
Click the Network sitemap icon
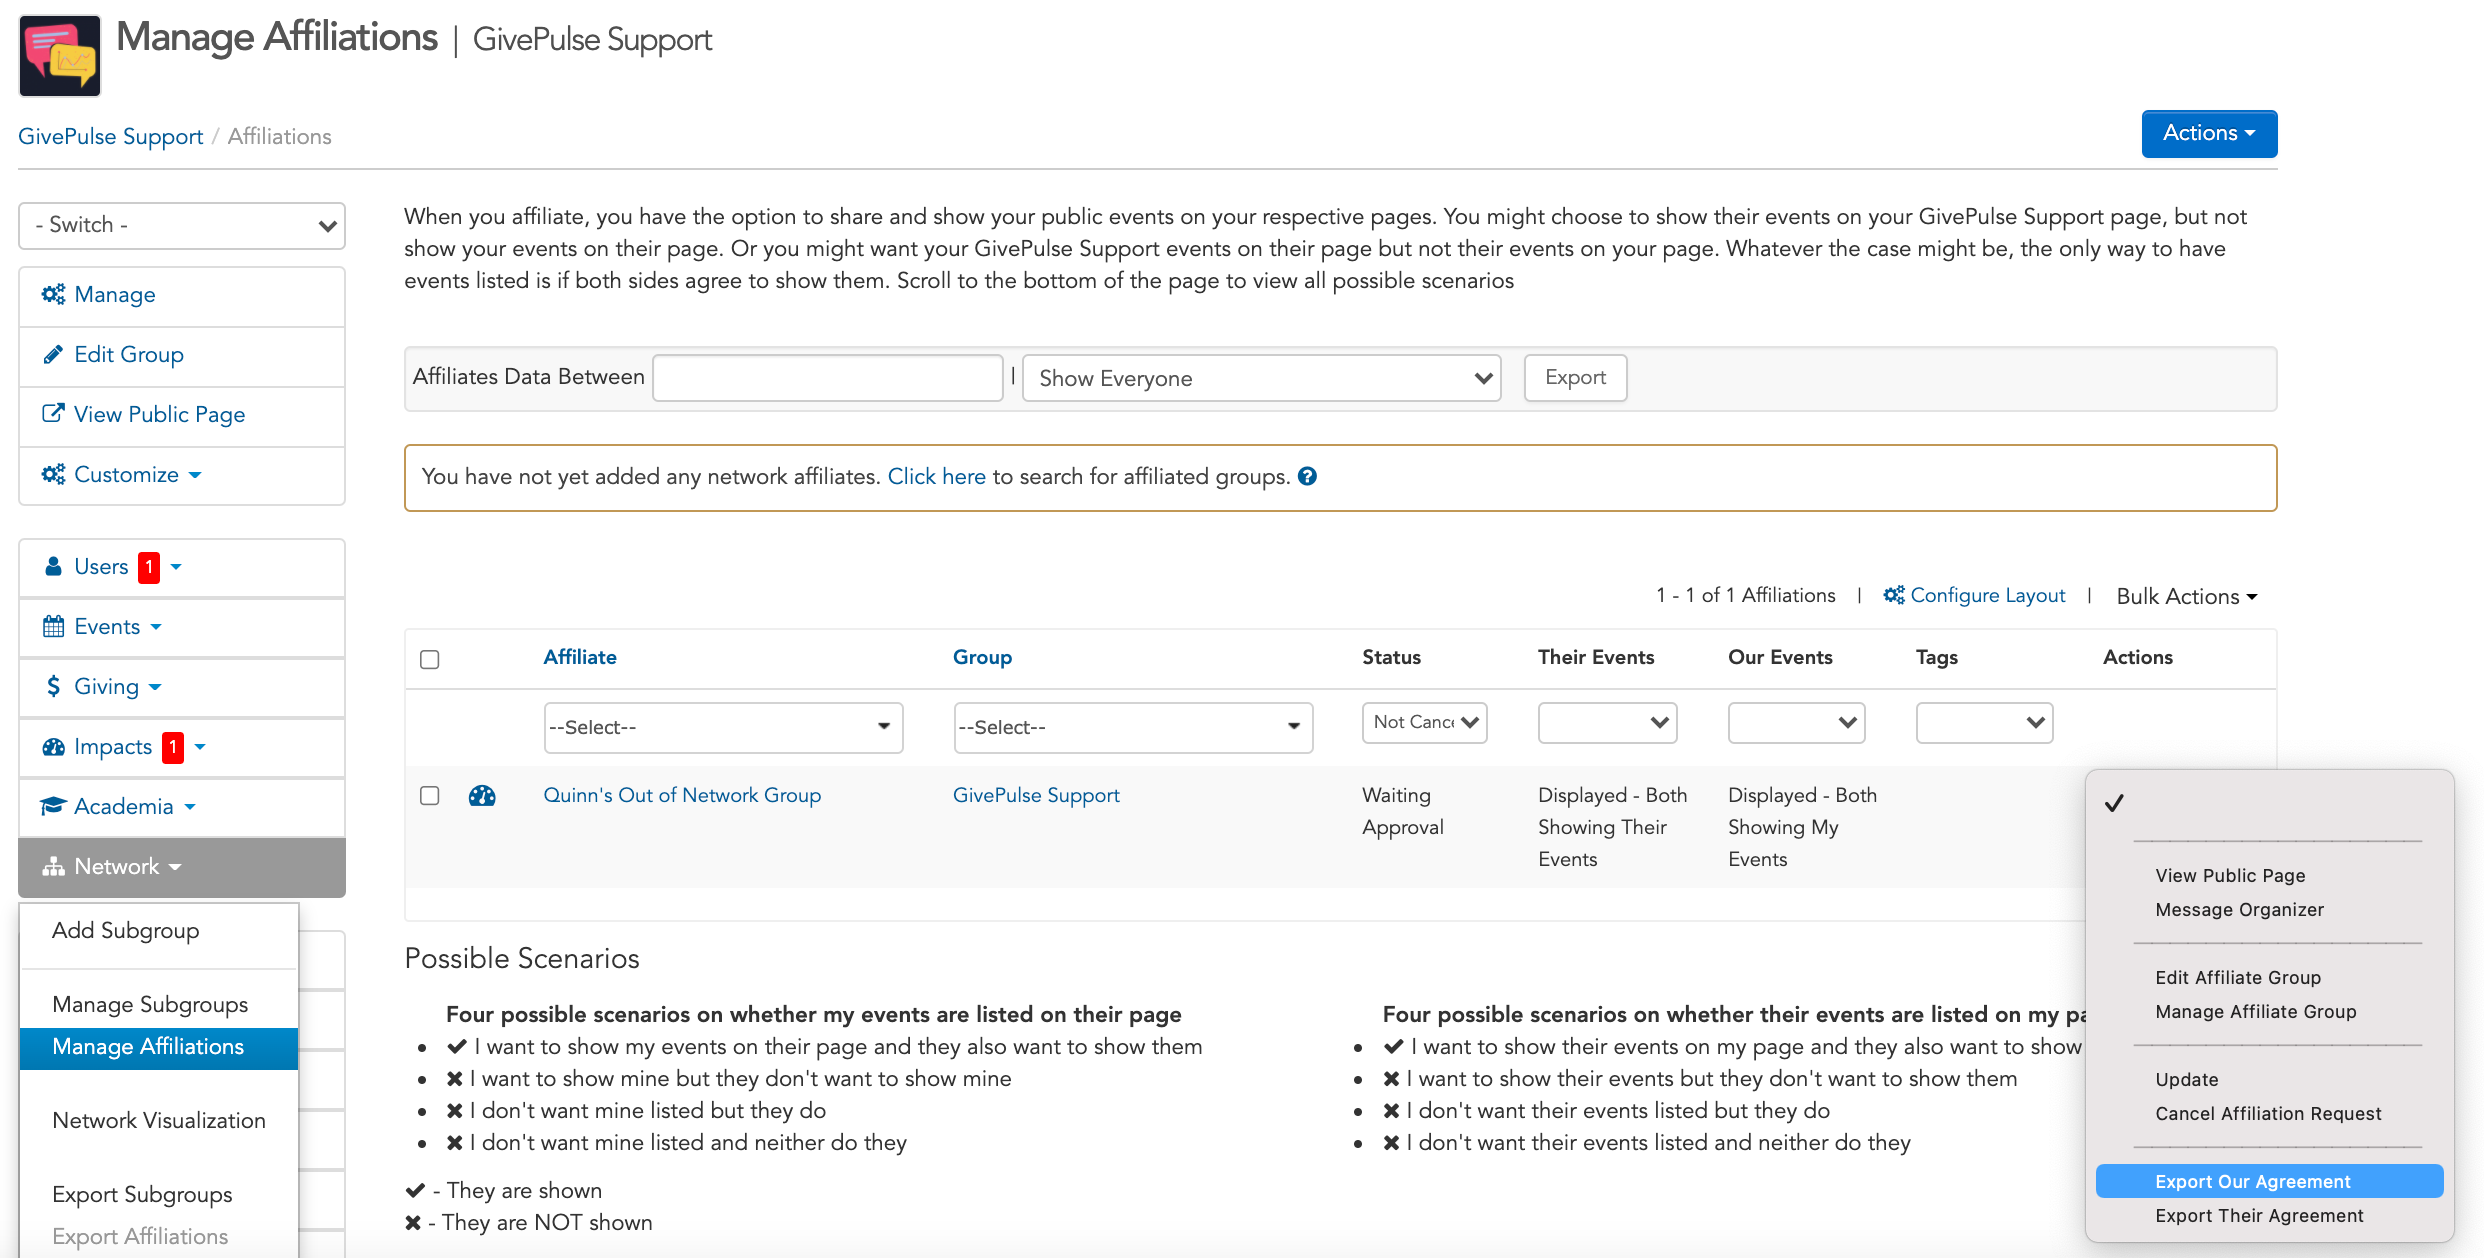coord(53,866)
